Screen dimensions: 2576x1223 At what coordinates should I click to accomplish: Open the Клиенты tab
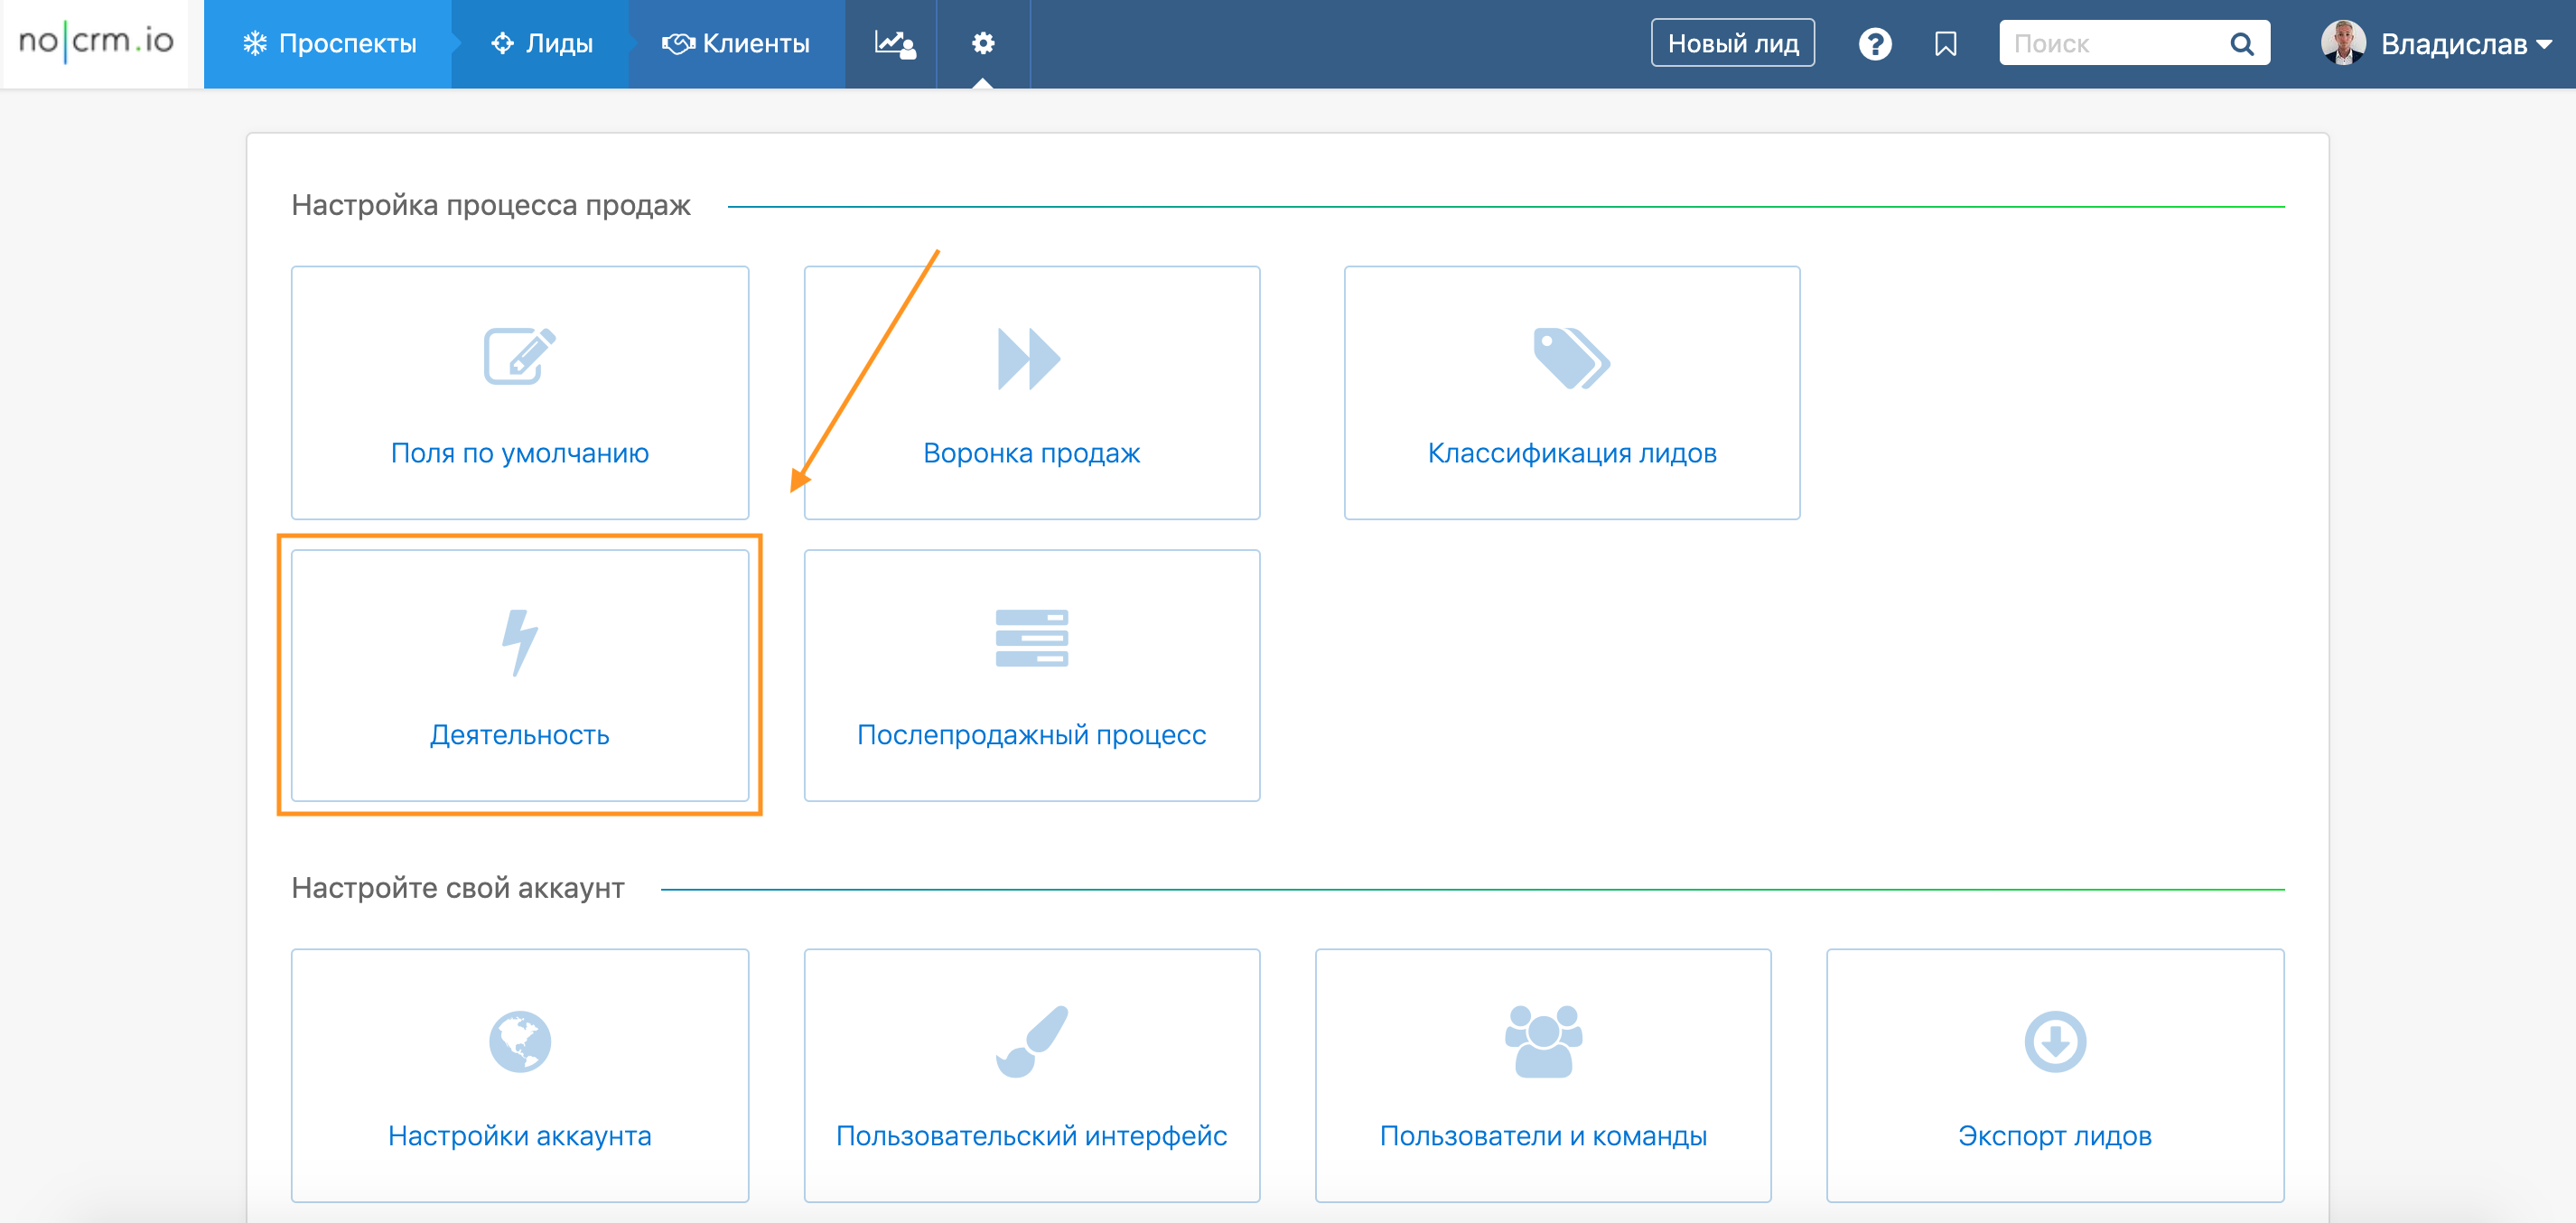736,44
